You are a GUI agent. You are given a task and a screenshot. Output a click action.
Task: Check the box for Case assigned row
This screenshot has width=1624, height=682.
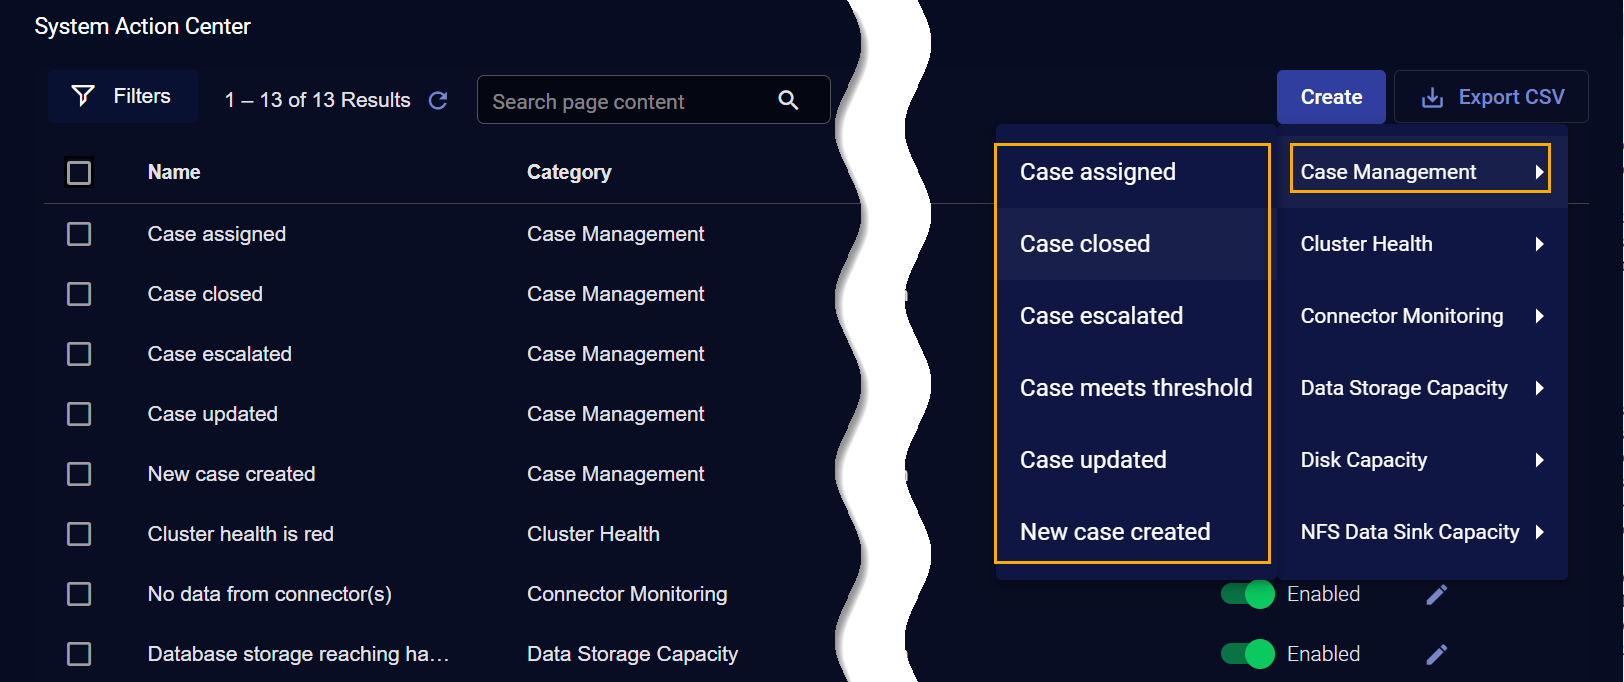tap(79, 234)
